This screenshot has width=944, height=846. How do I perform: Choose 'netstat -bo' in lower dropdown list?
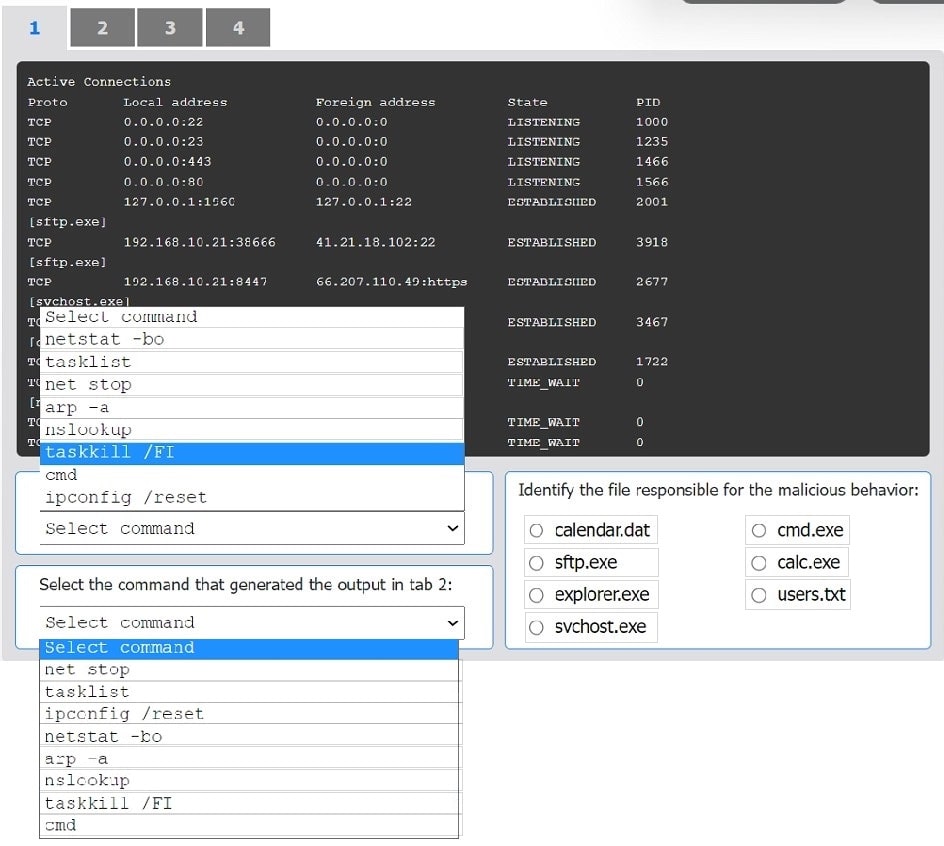click(x=249, y=737)
